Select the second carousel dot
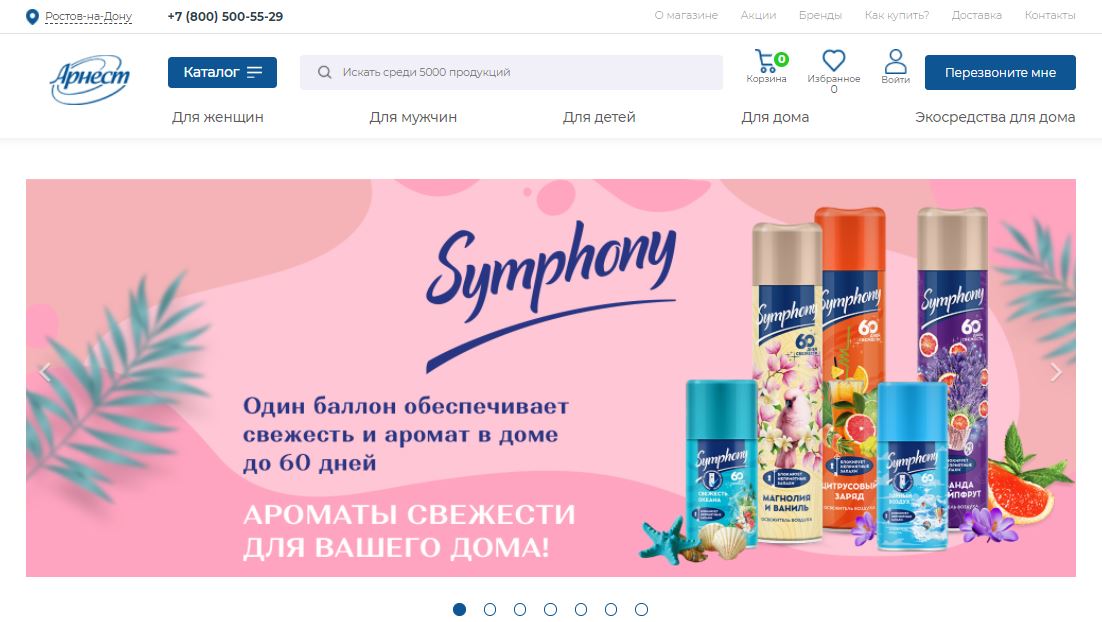Viewport: 1102px width, 622px height. click(490, 609)
